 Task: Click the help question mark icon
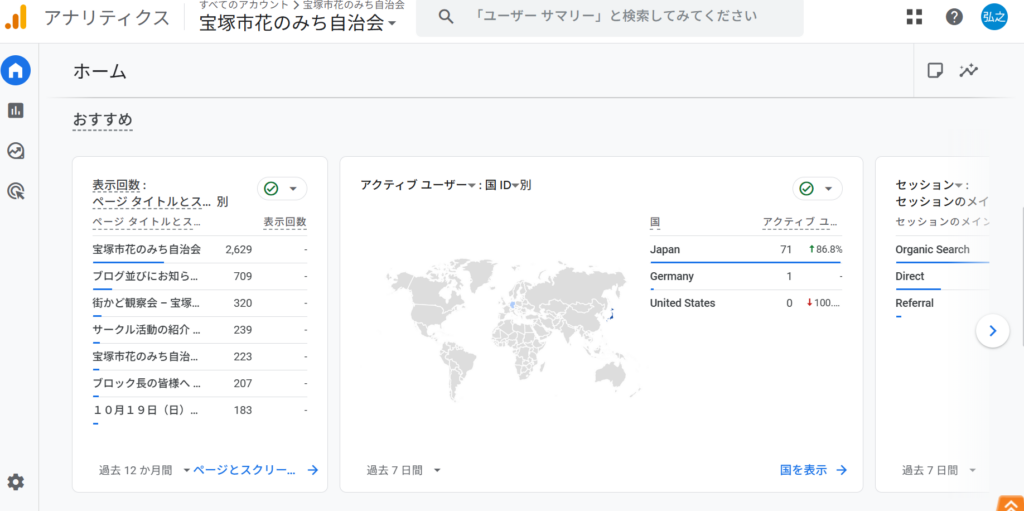click(954, 17)
